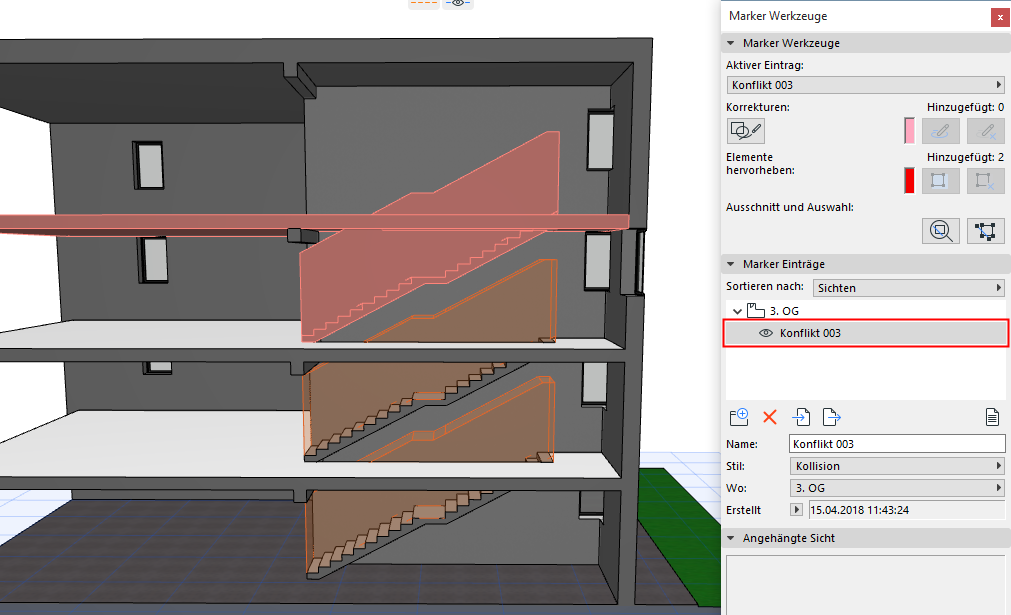Image resolution: width=1011 pixels, height=615 pixels.
Task: Click the red highlight color swatch
Action: (909, 180)
